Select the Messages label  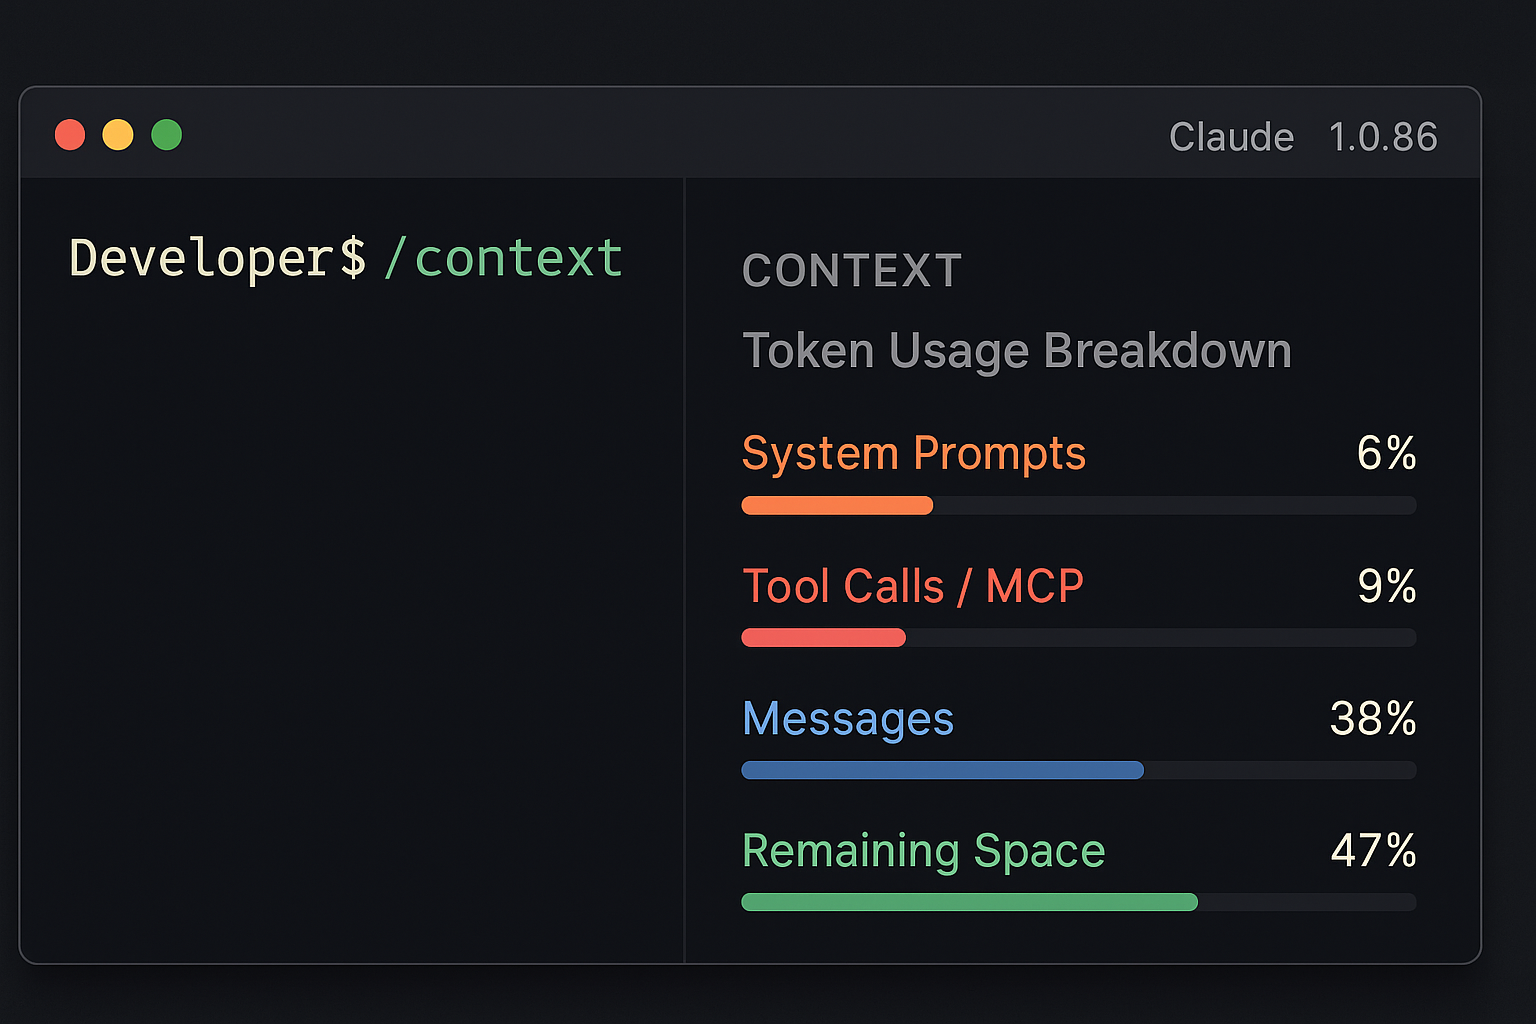click(848, 719)
